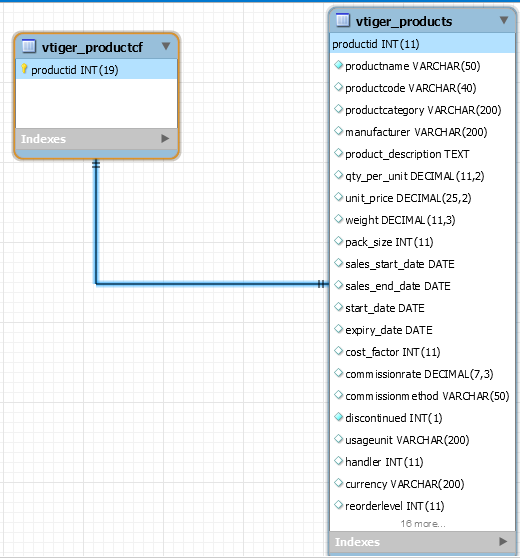Expand Indexes section of vtiger_products
Image resolution: width=520 pixels, height=558 pixels.
coord(503,541)
